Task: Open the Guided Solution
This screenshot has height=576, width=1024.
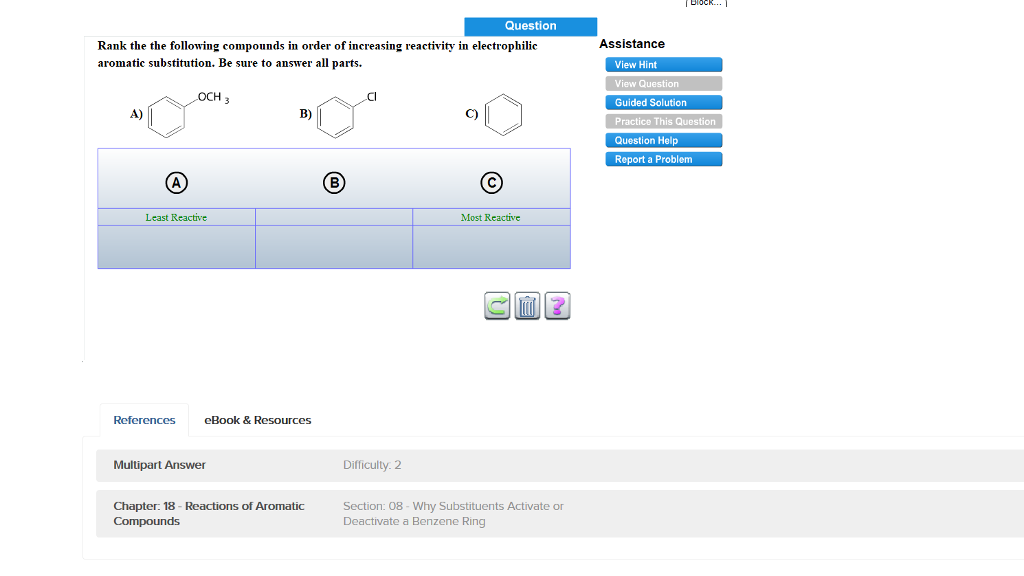Action: point(663,102)
